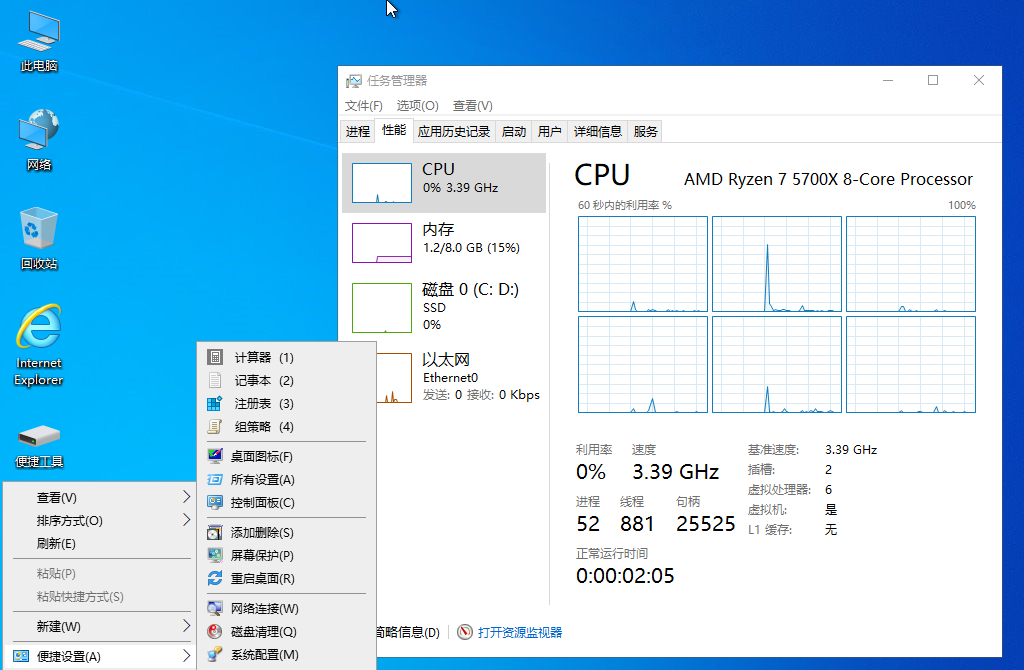Open the 查看(V) menu in Task Manager
Image resolution: width=1024 pixels, height=670 pixels.
(473, 106)
